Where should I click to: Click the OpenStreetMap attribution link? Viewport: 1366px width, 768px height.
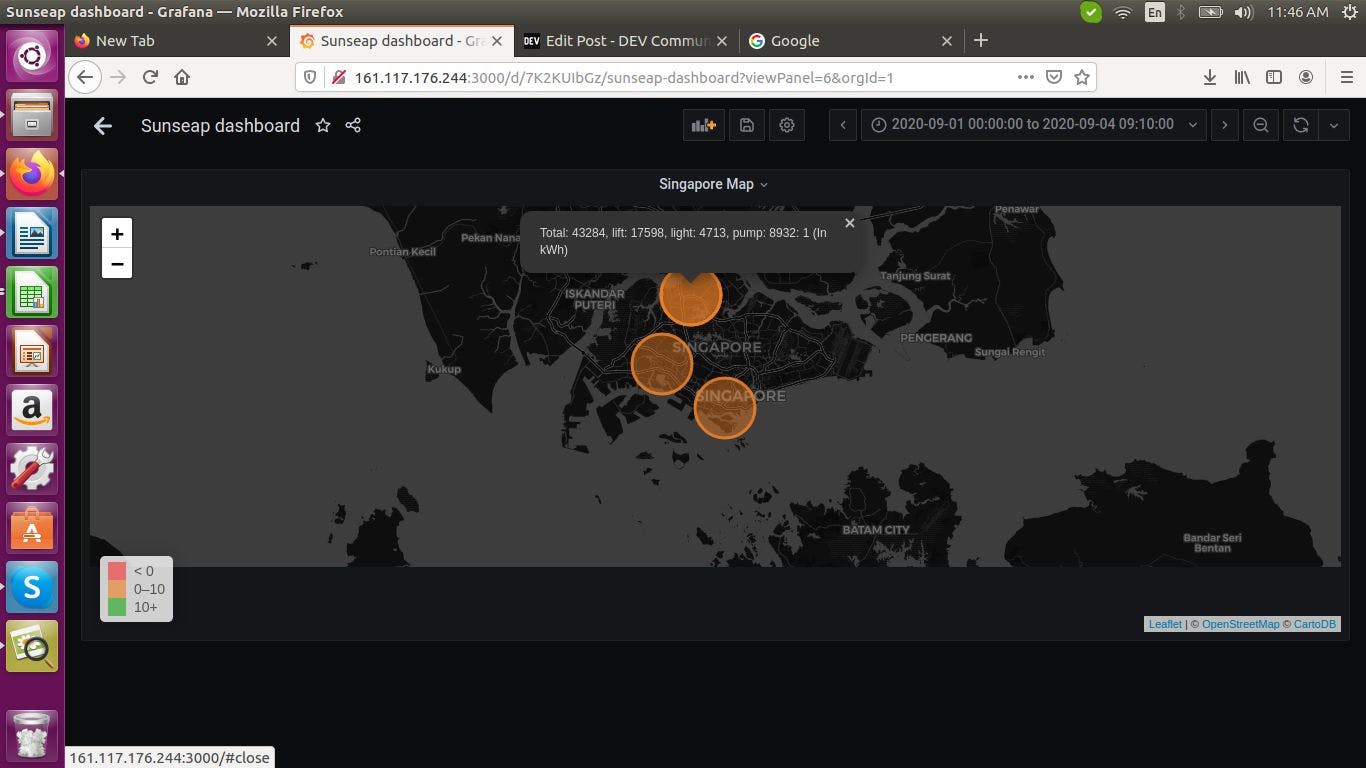pyautogui.click(x=1240, y=623)
